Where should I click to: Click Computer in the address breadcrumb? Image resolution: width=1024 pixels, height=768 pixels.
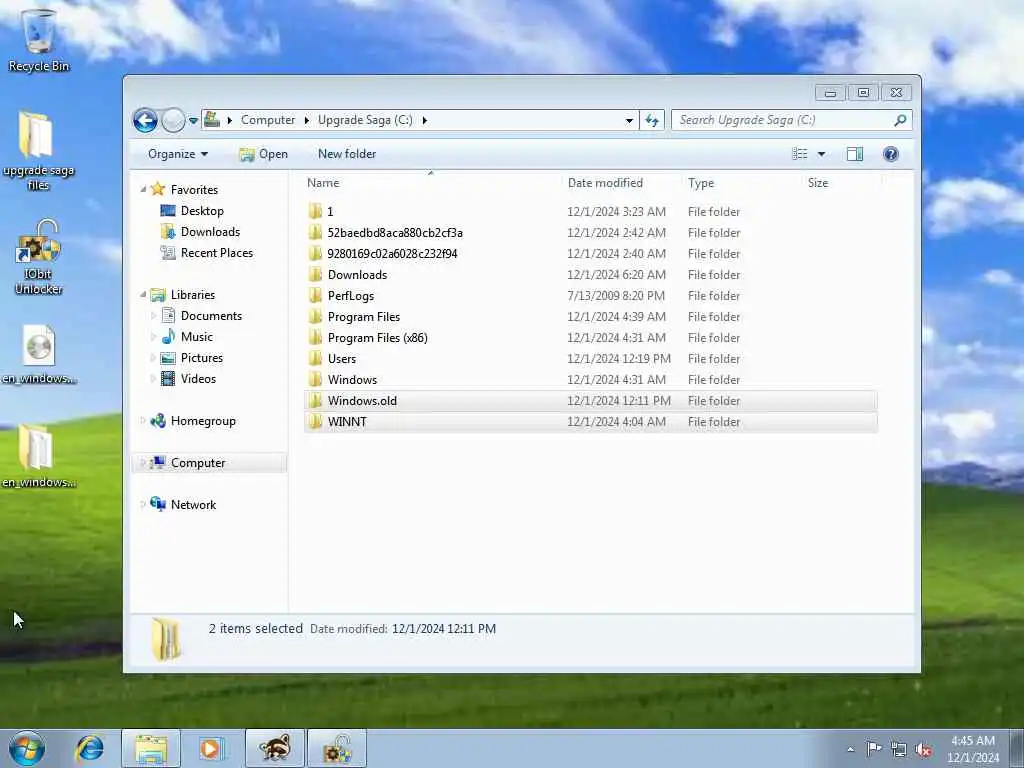(x=268, y=120)
